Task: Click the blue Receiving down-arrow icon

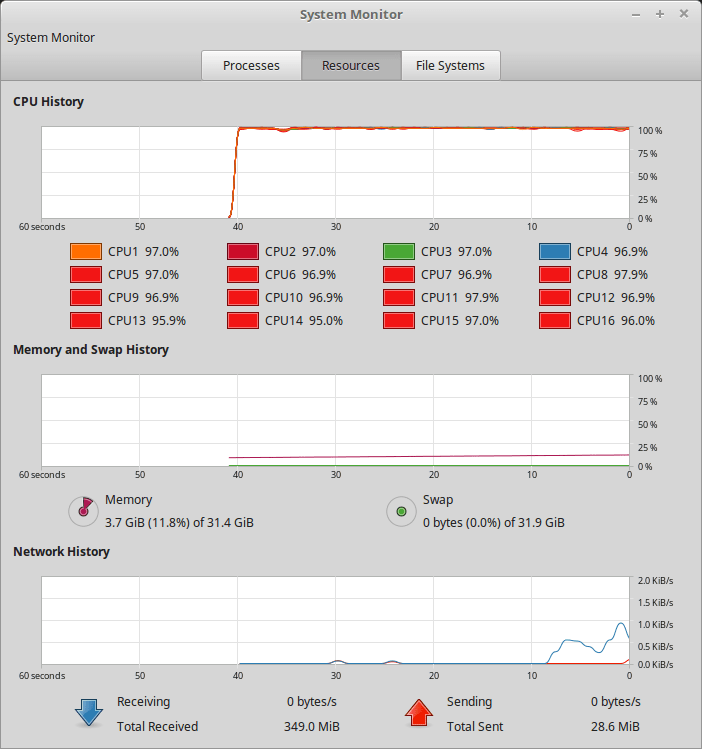Action: (89, 713)
